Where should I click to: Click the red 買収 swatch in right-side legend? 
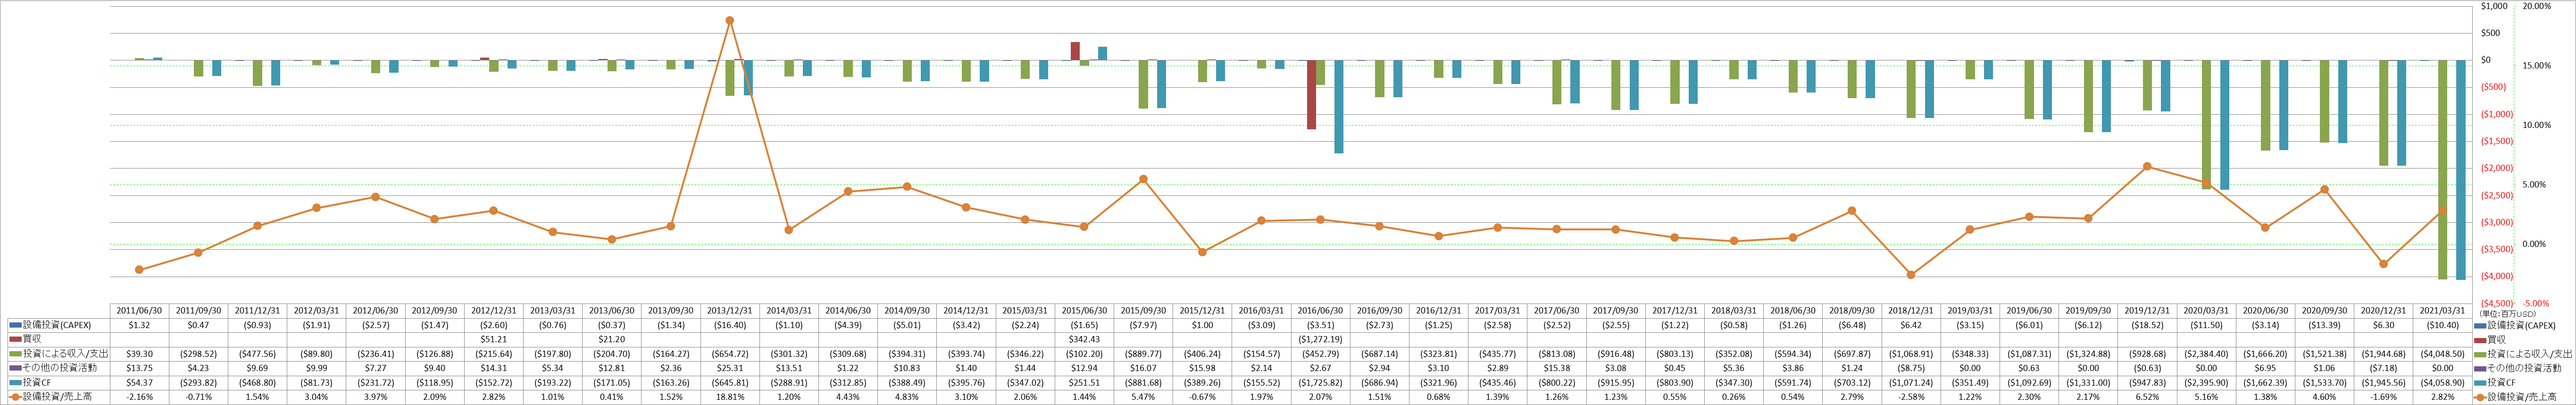pos(2480,339)
